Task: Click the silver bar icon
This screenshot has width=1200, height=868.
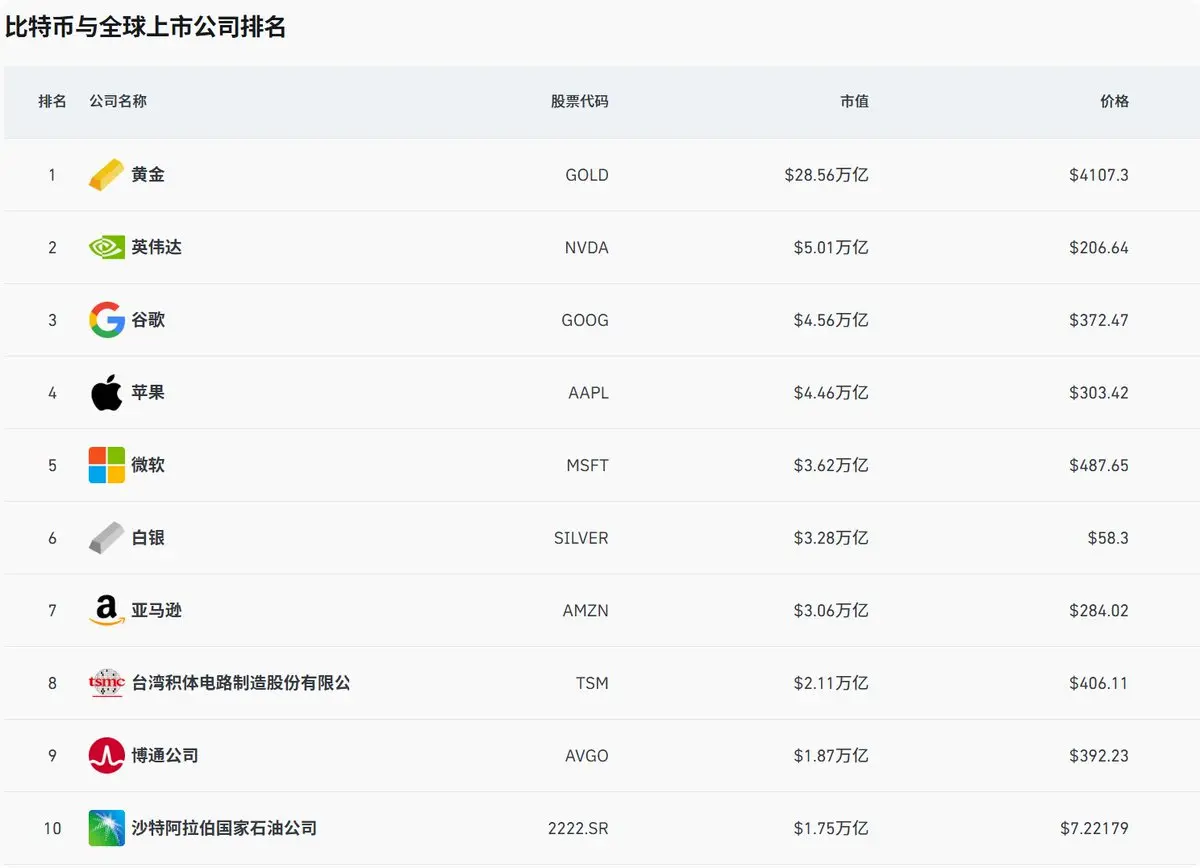Action: (107, 538)
